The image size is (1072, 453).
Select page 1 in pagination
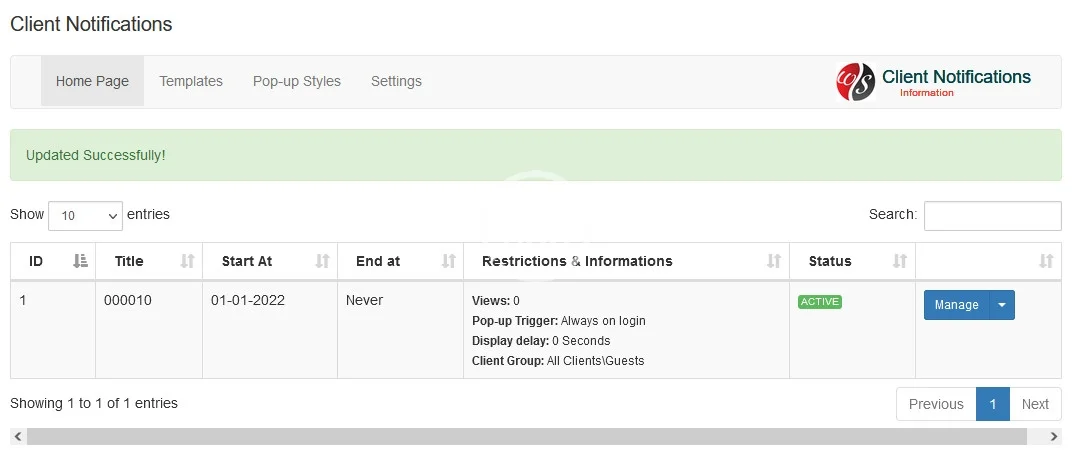993,404
